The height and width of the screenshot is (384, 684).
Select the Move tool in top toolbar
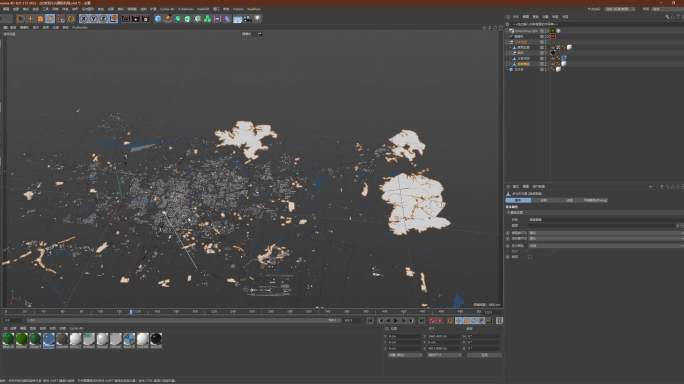(x=30, y=19)
